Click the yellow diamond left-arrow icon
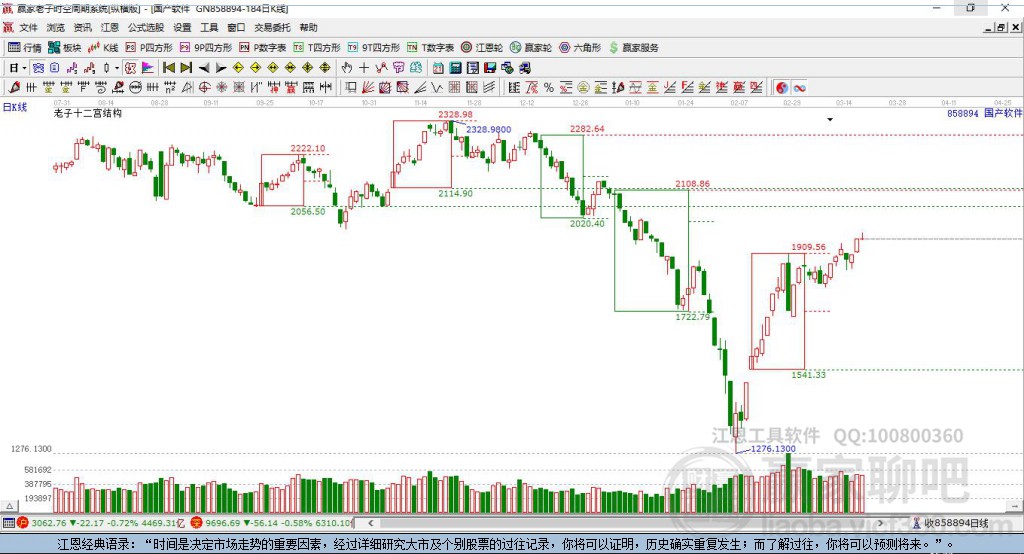The height and width of the screenshot is (554, 1024). 238,68
